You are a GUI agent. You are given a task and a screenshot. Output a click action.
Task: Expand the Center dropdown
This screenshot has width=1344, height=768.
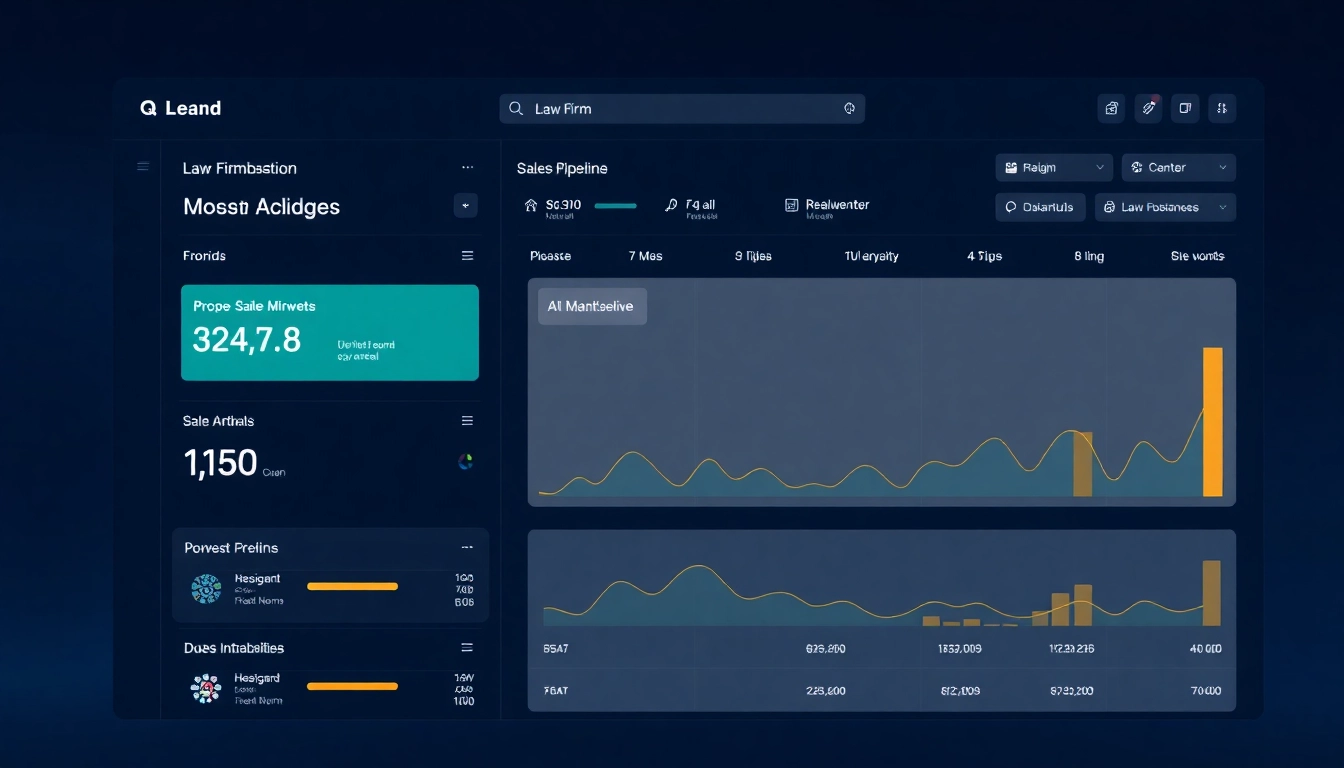[x=1178, y=167]
